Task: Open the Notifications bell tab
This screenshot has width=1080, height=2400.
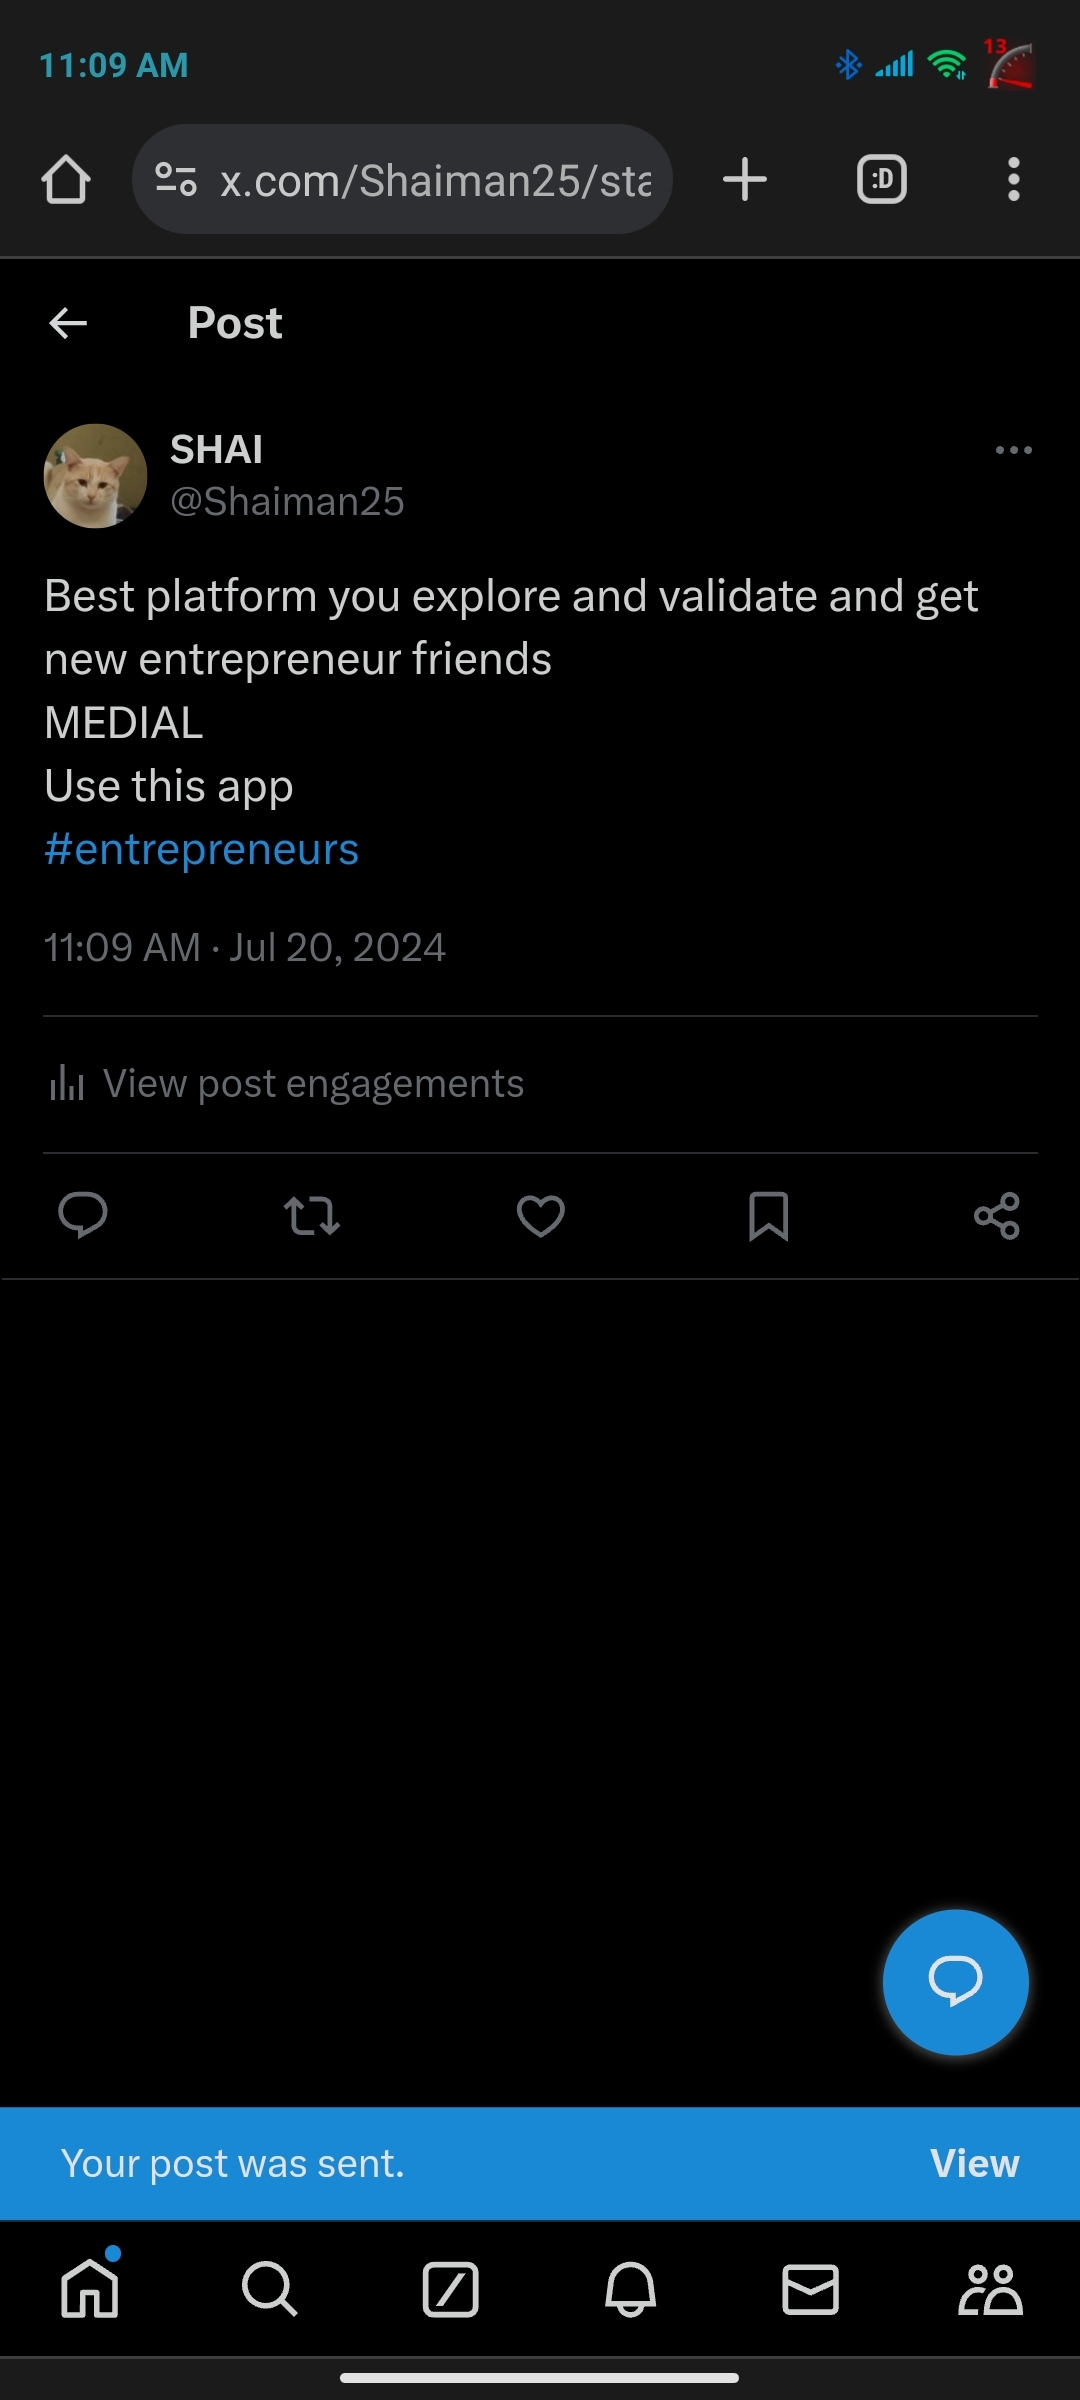Action: (630, 2289)
